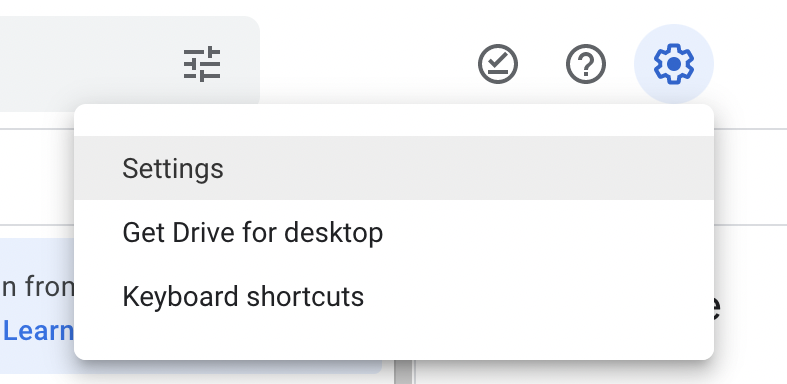Image resolution: width=787 pixels, height=384 pixels.
Task: Follow the blue Learn link in banner
Action: click(x=38, y=330)
